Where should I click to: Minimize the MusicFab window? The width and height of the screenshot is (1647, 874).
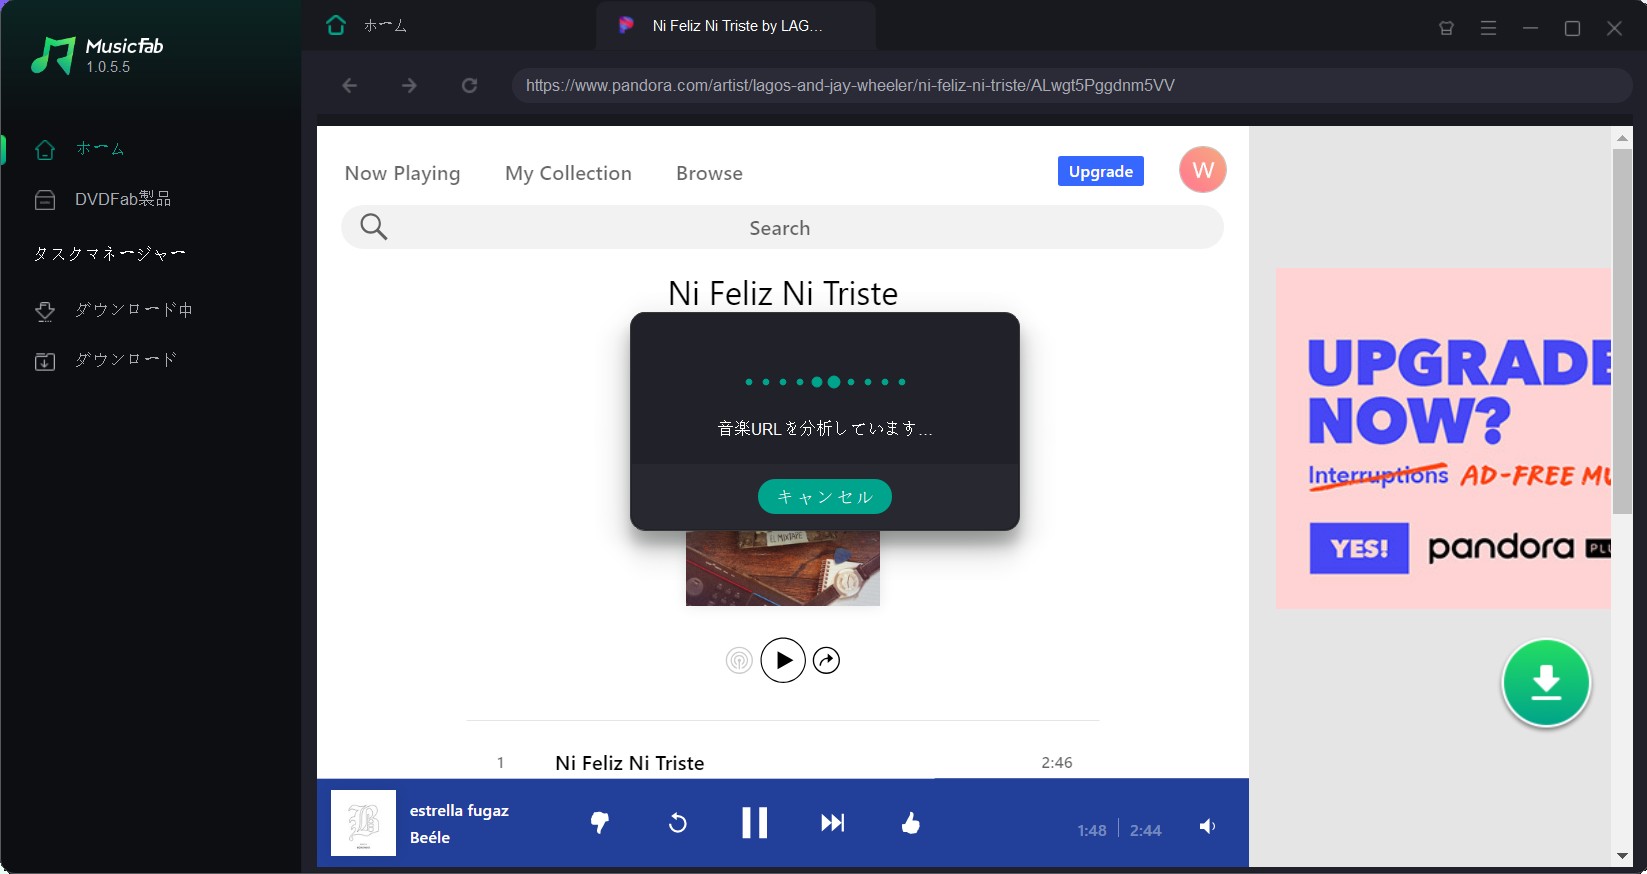click(x=1530, y=28)
